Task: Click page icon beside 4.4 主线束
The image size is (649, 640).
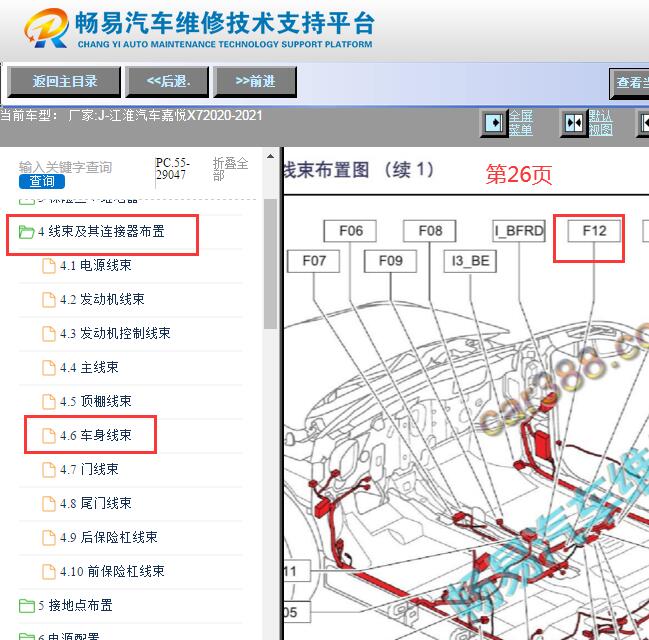Action: (x=49, y=368)
